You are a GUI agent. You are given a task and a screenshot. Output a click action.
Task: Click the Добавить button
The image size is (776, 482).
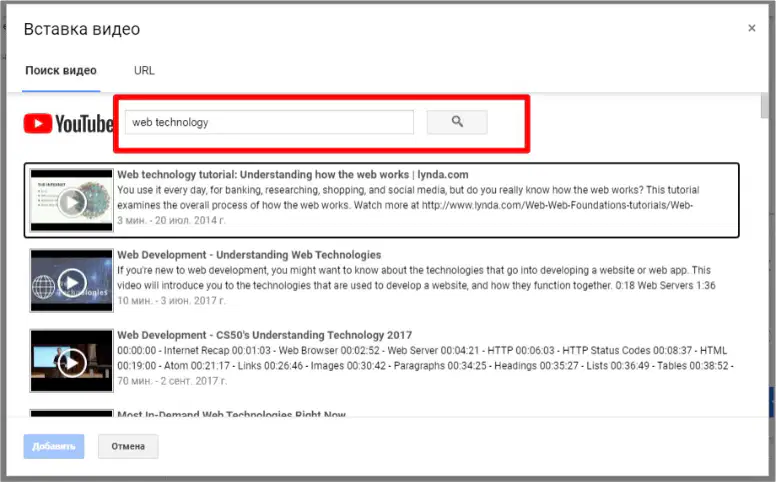(x=53, y=446)
